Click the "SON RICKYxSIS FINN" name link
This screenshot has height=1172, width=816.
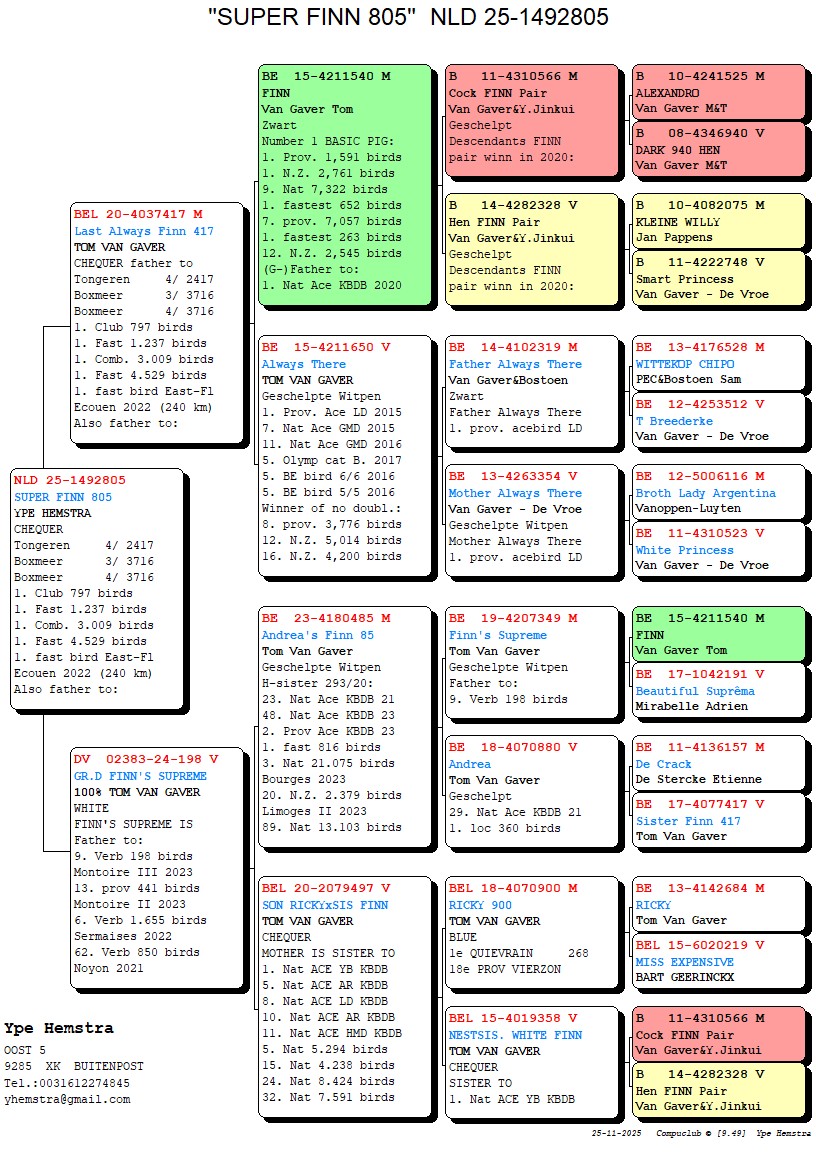pyautogui.click(x=325, y=905)
